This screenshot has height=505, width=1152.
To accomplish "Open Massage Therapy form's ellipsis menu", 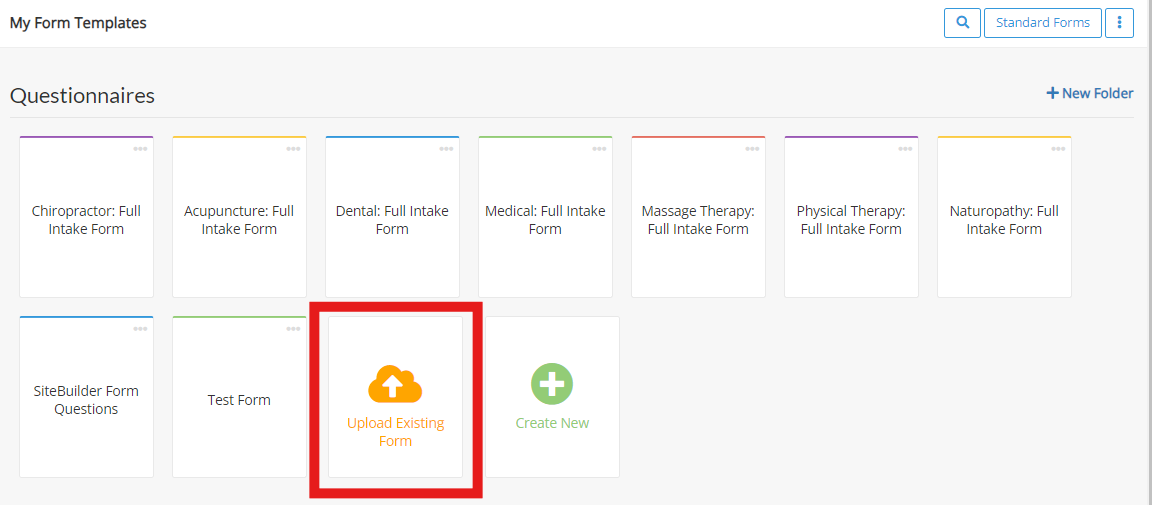I will [x=752, y=149].
